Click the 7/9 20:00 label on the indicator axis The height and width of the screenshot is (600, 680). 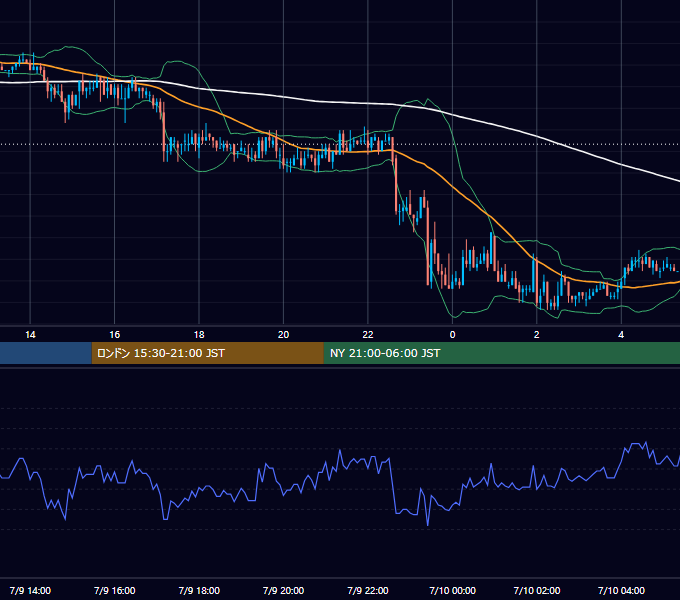283,590
